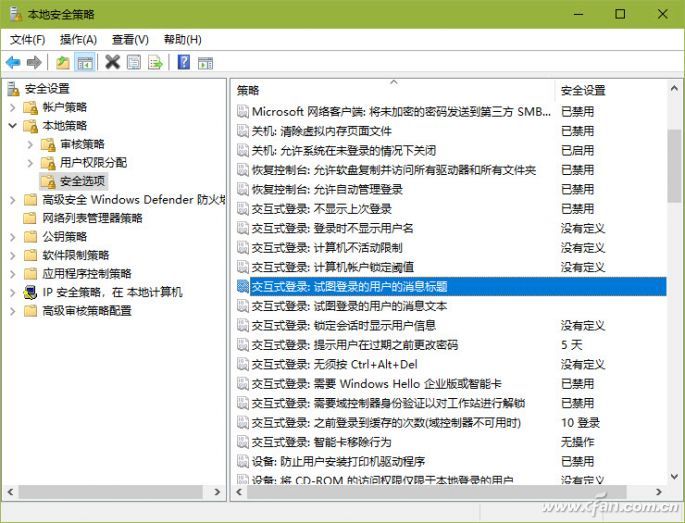Select 设备: 防止用户安装打印机驱动程序
Screen dimensions: 685x523
tap(450, 461)
